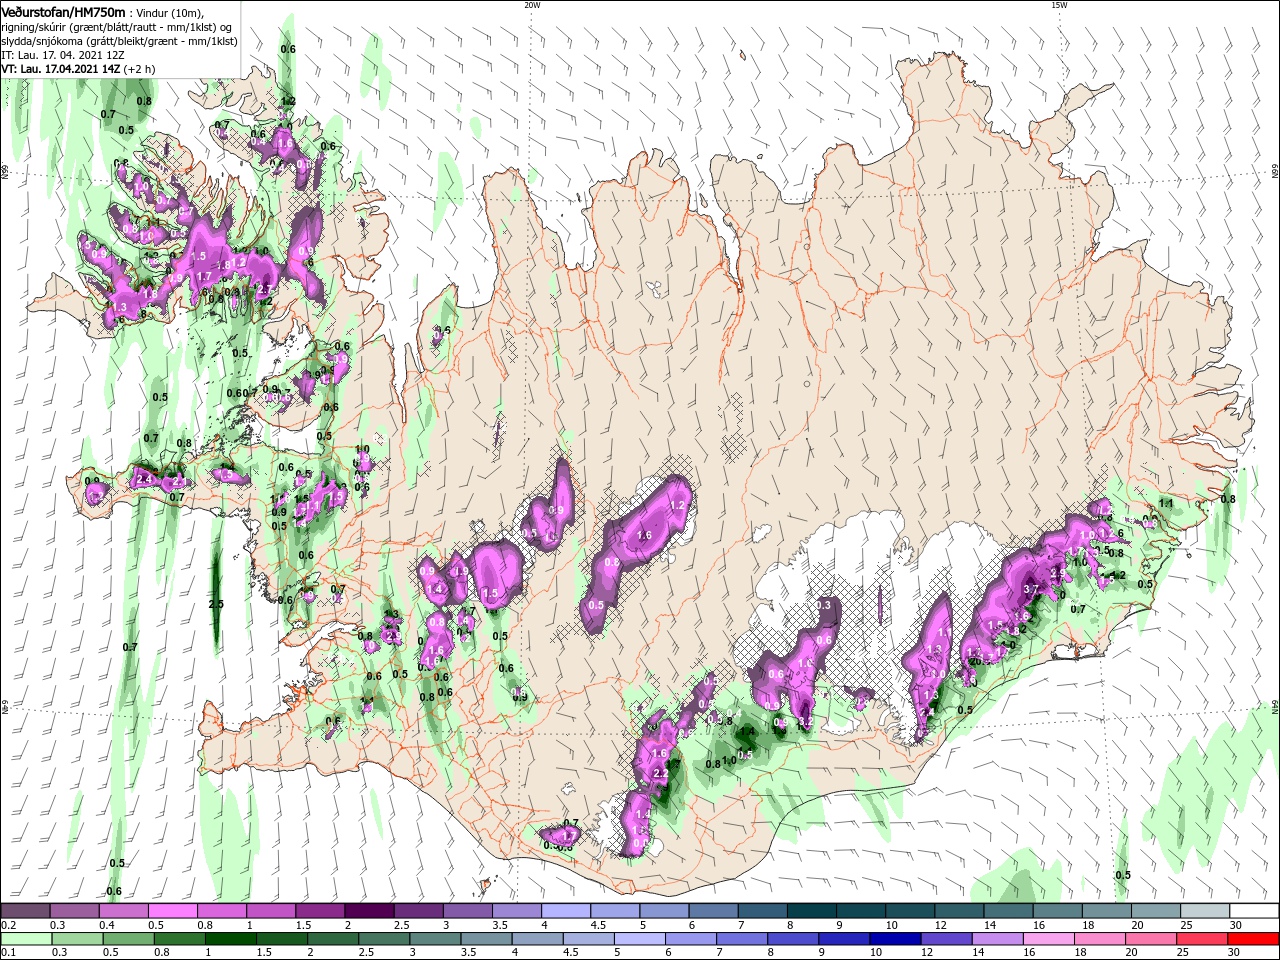Pick the teal-grey 16 swatch in upper legend

pyautogui.click(x=1058, y=911)
